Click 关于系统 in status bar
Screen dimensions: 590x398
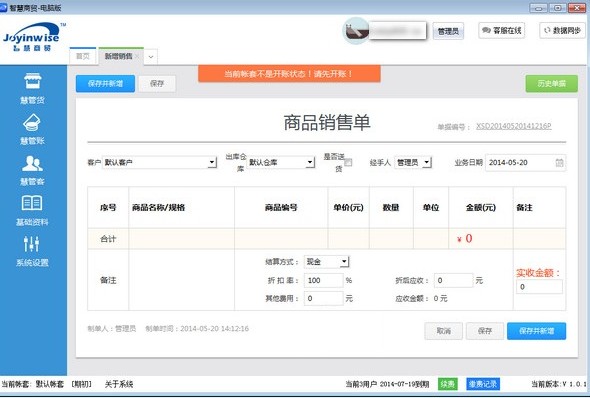coord(119,384)
